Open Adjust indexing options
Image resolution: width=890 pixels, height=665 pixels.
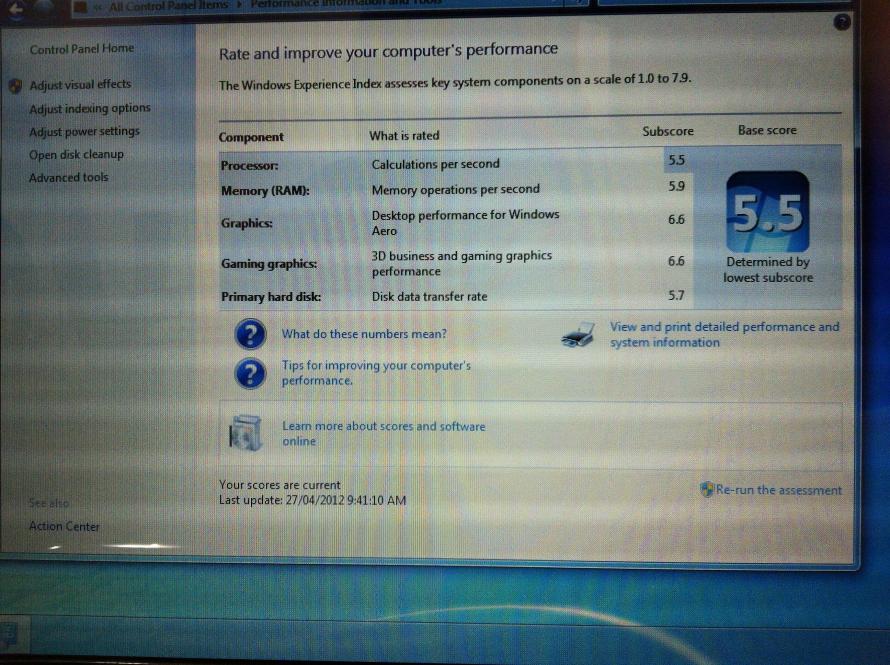pos(90,108)
